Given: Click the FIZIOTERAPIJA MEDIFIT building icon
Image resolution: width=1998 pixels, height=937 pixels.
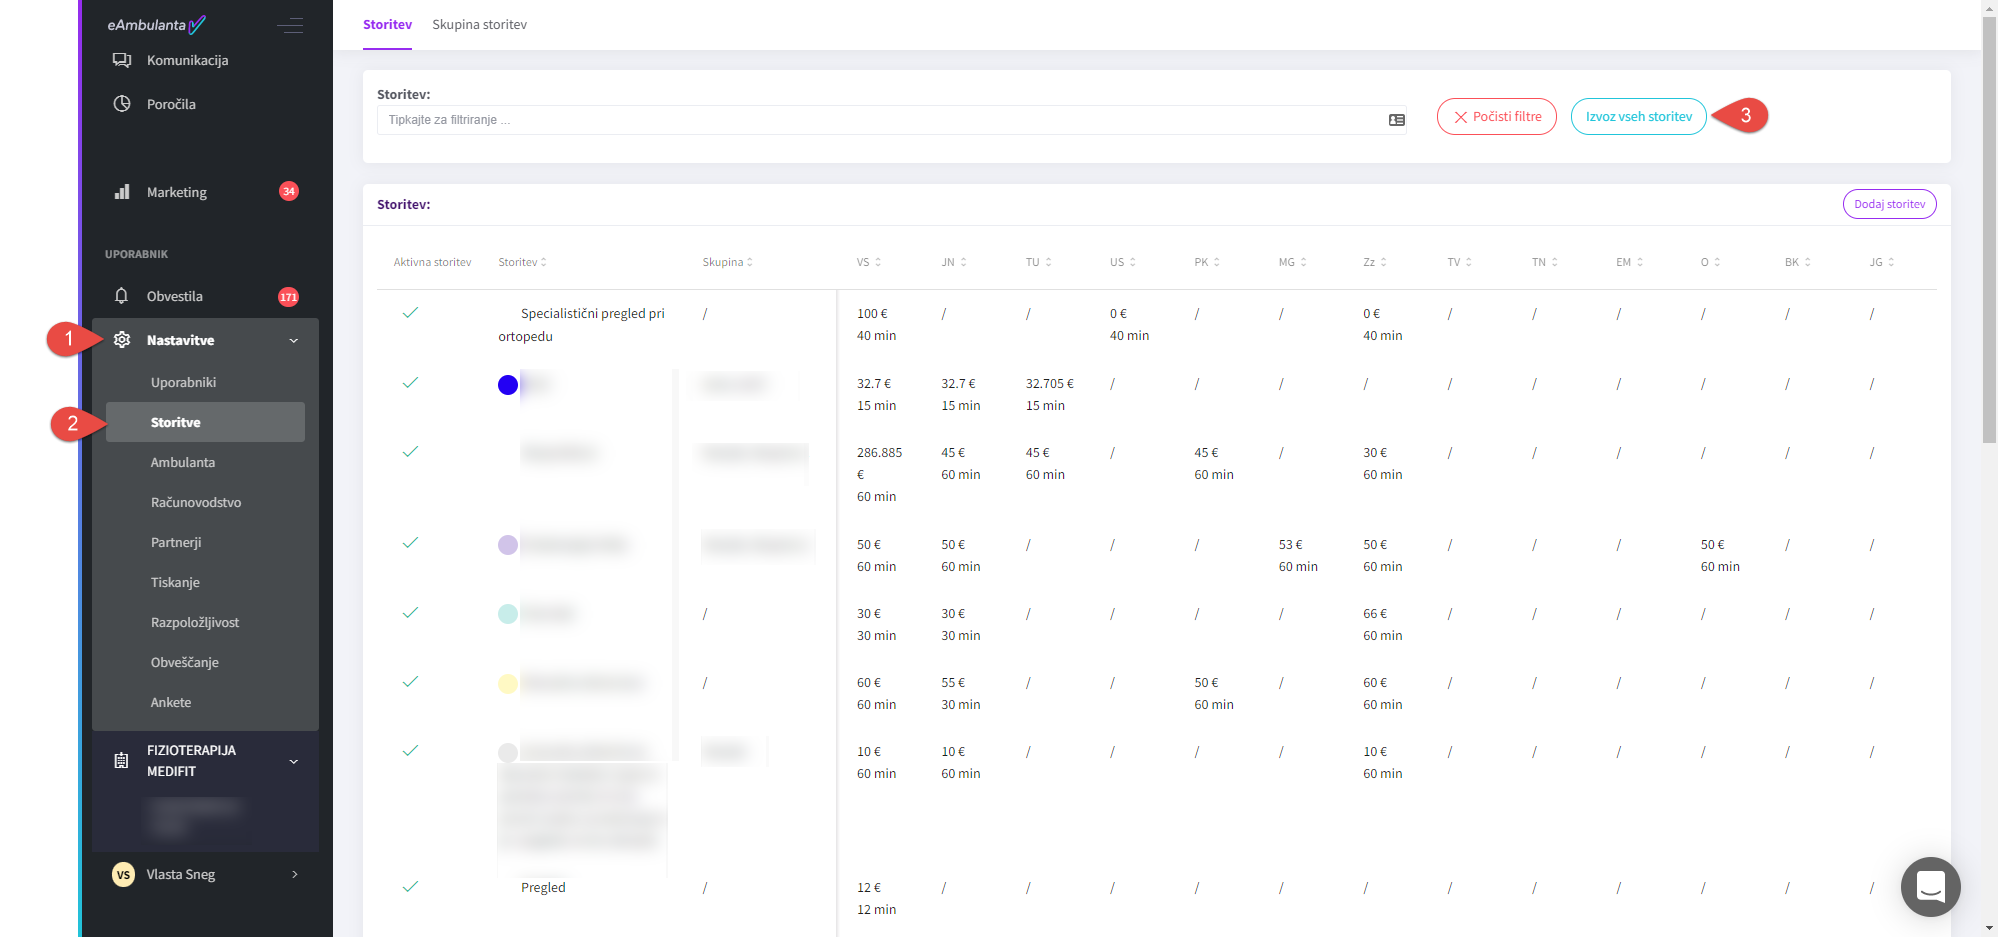Looking at the screenshot, I should (121, 761).
